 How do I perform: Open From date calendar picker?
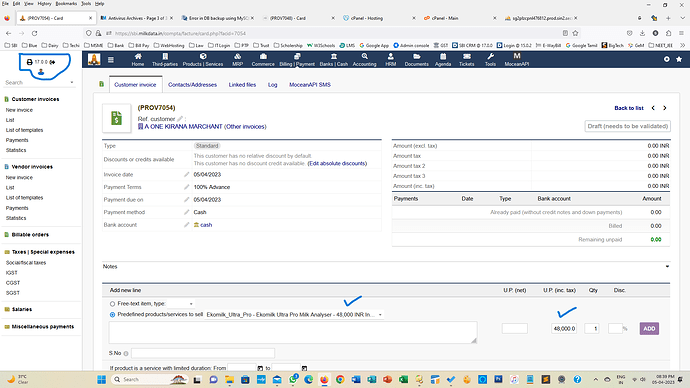tap(260, 368)
